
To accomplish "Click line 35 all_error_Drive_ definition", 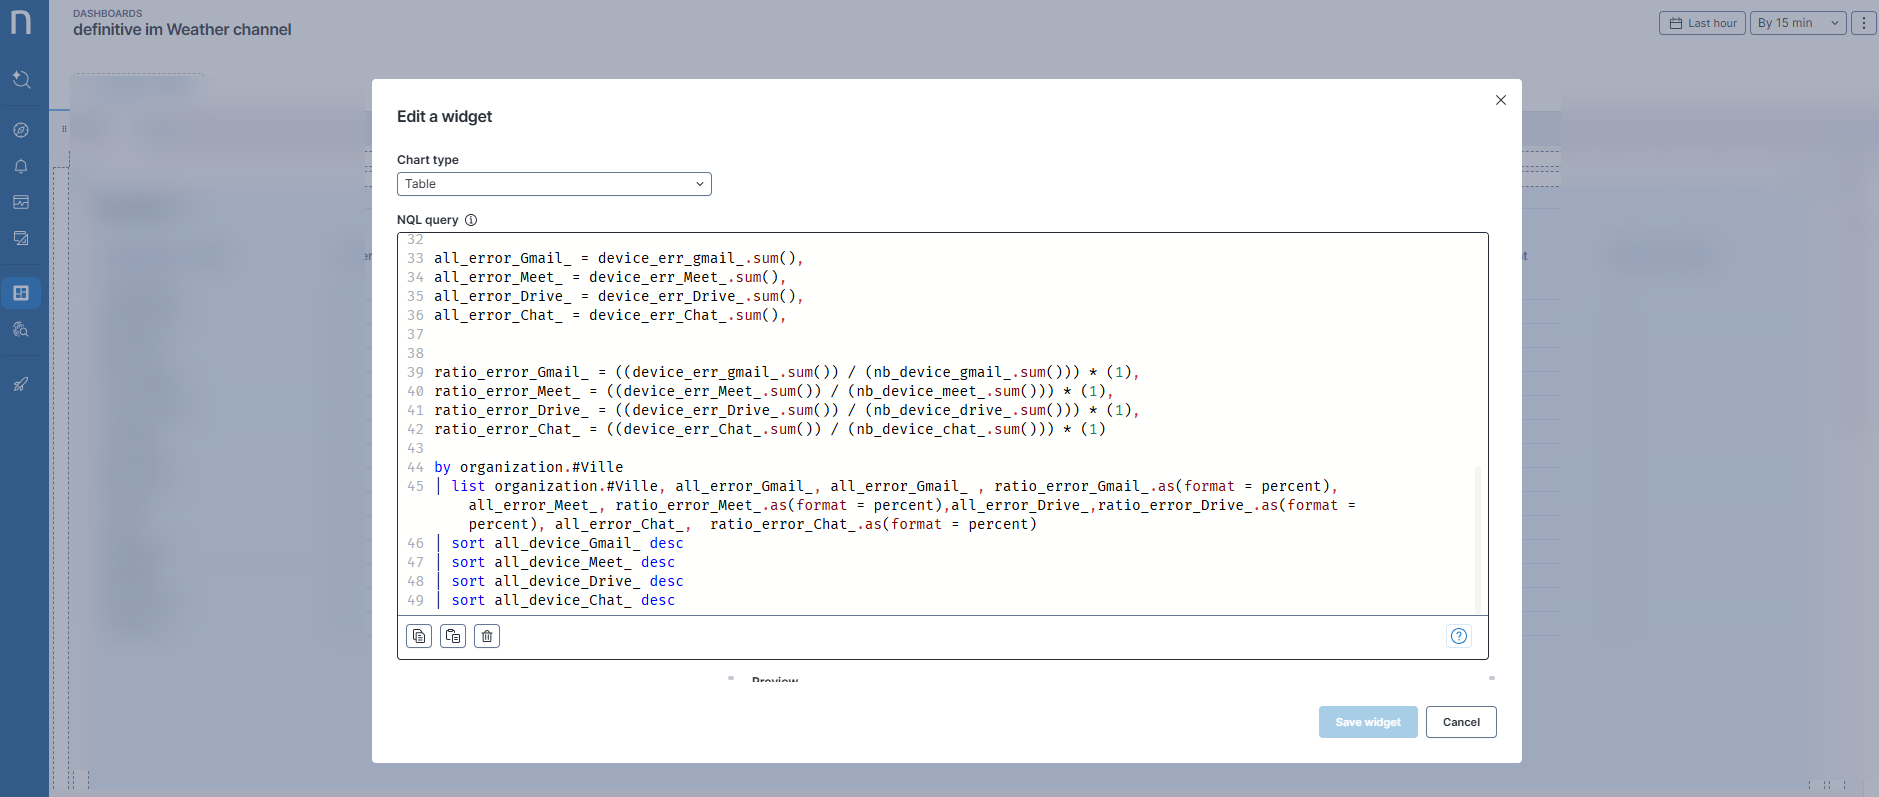I will tap(618, 296).
